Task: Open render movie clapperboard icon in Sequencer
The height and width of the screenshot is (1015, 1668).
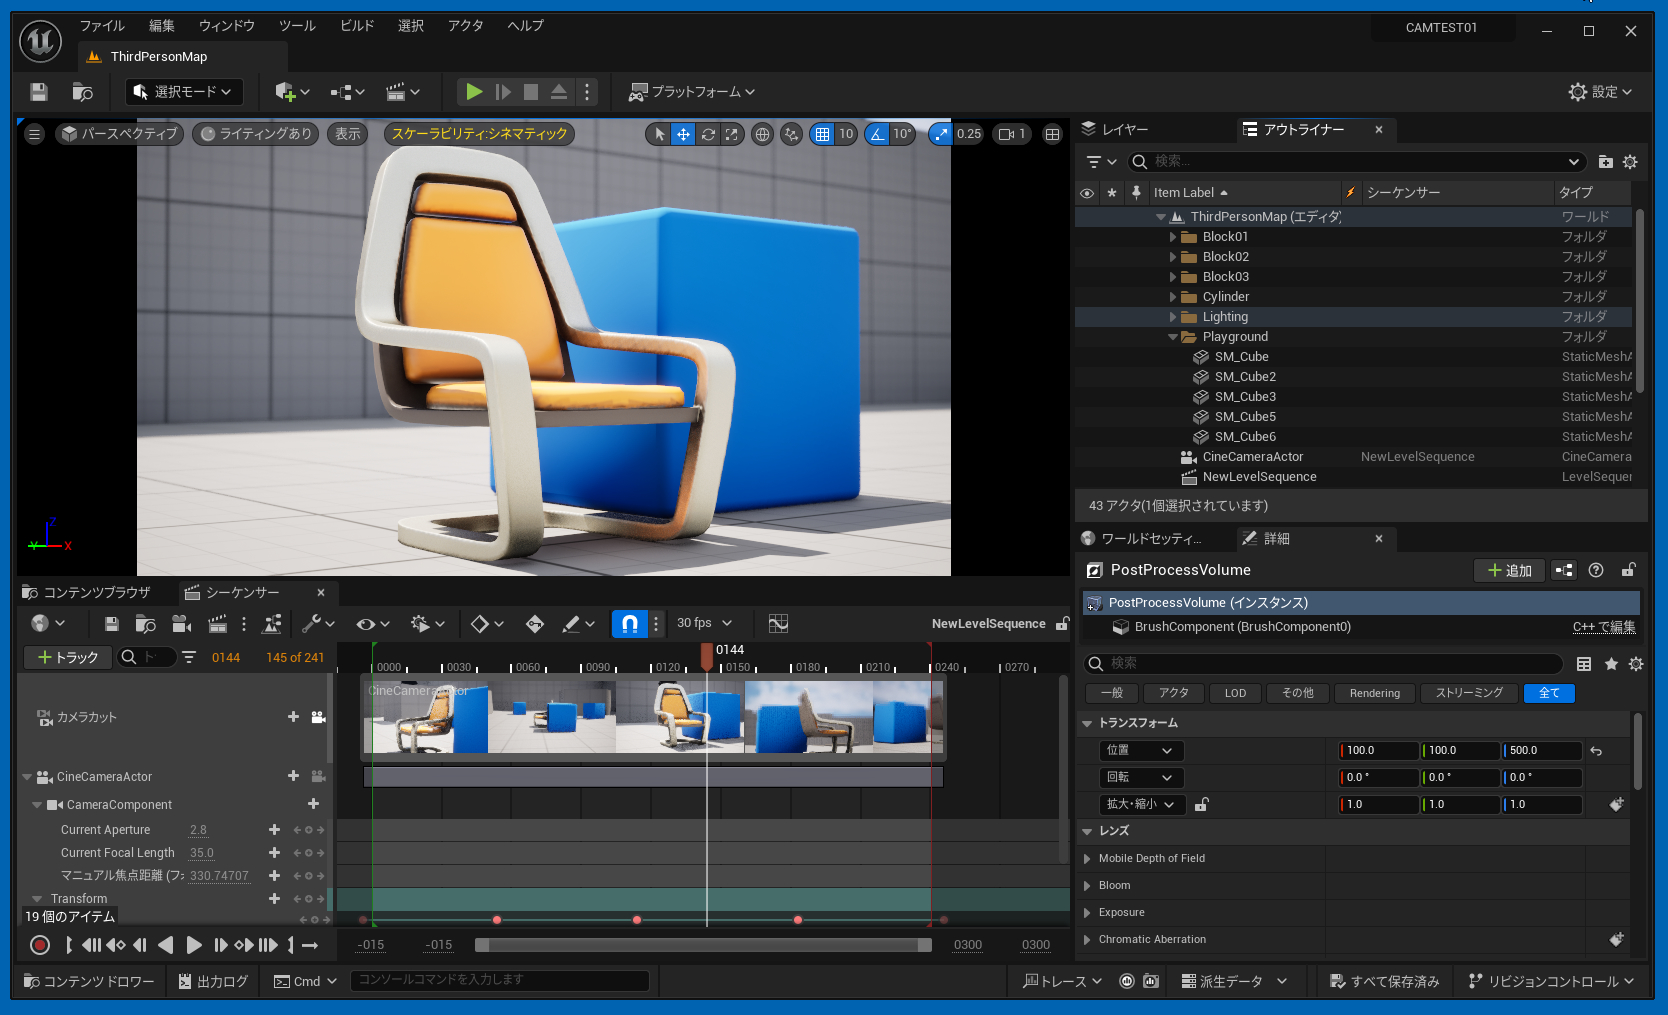Action: pos(217,624)
